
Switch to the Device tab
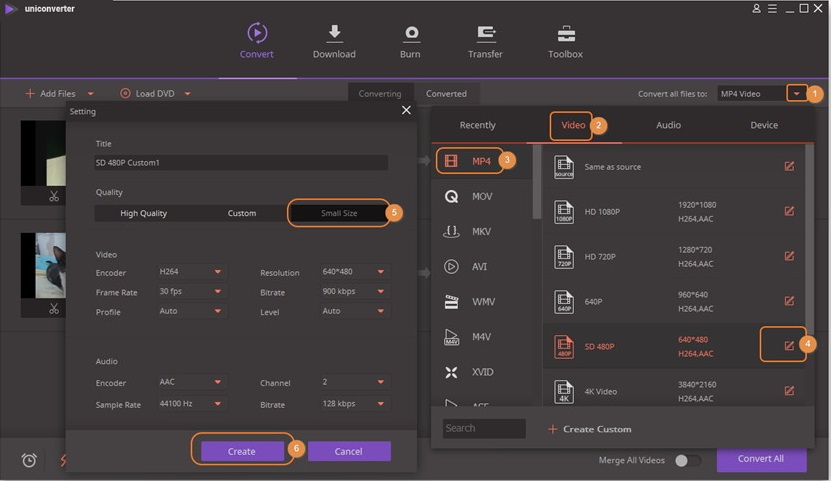click(x=764, y=125)
